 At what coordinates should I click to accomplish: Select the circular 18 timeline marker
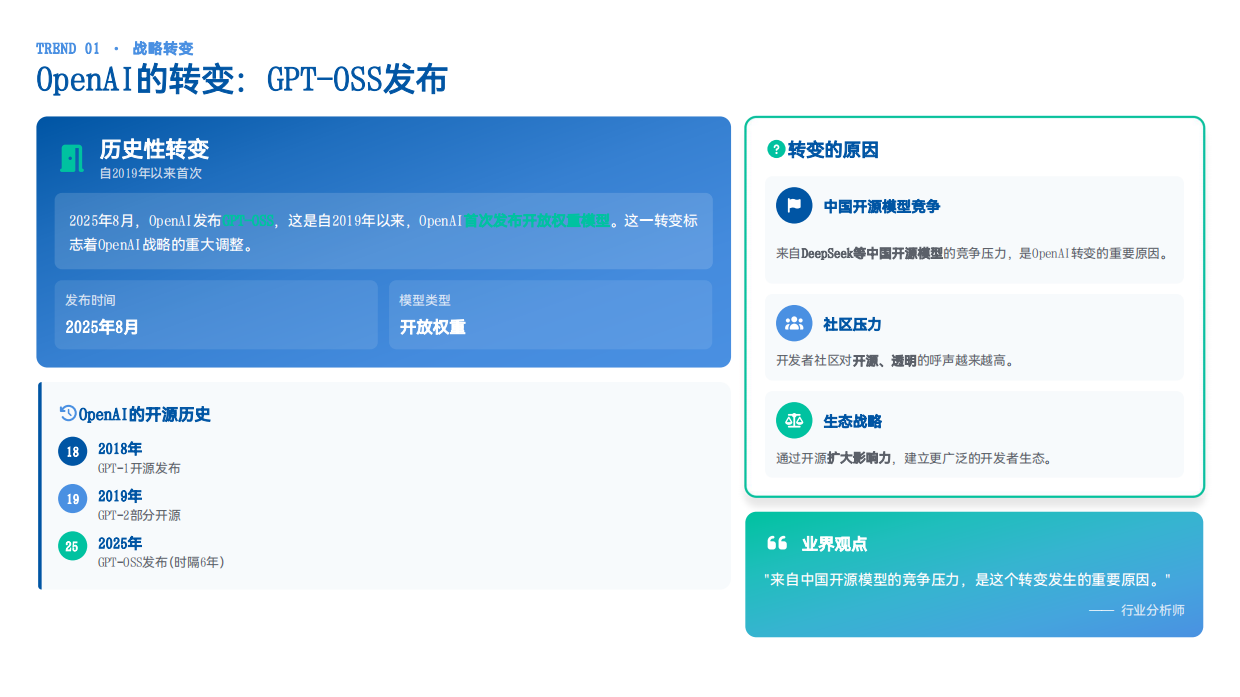pos(72,451)
